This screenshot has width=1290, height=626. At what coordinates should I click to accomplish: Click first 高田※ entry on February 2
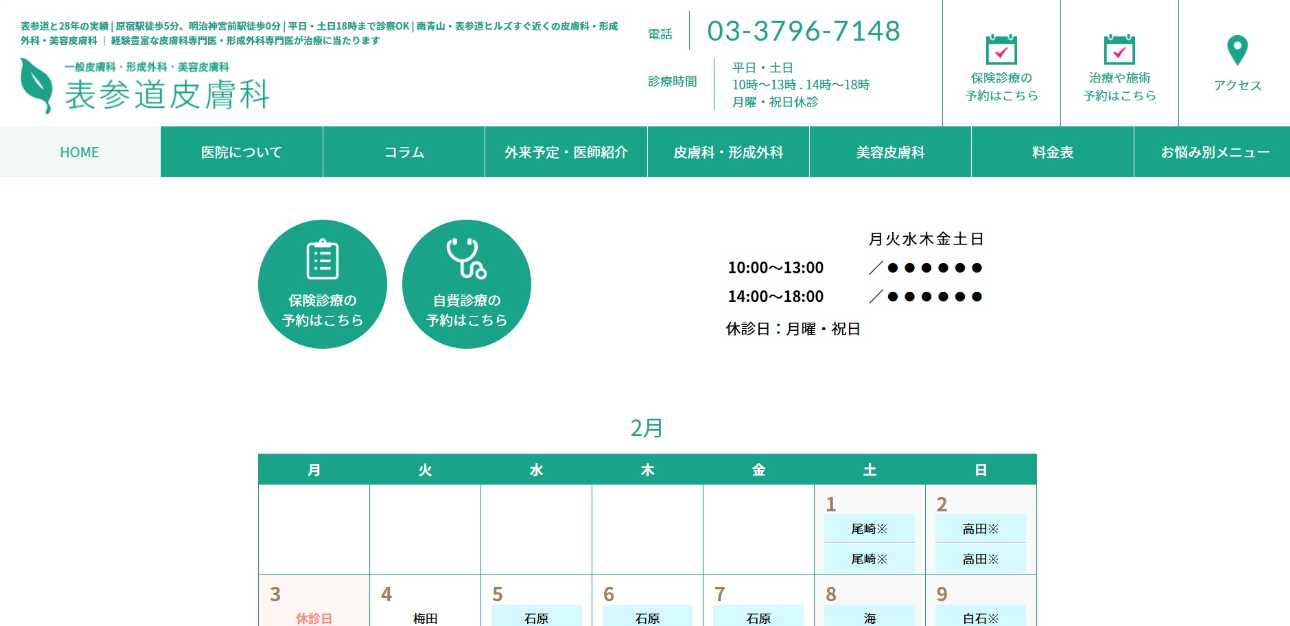[981, 528]
